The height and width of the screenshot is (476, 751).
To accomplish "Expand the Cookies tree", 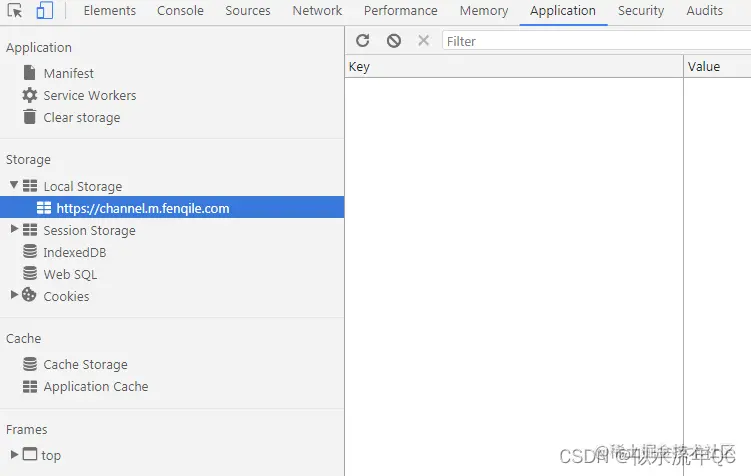I will point(14,295).
